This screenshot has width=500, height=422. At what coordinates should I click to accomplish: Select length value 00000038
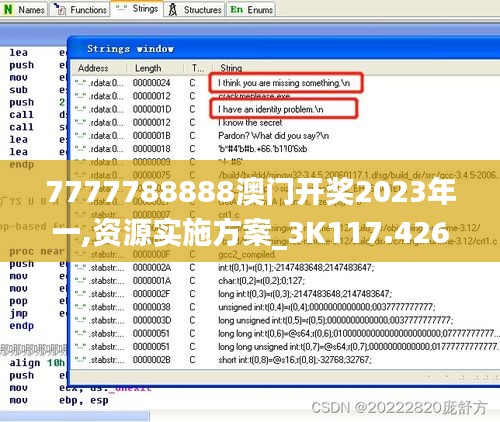click(x=152, y=307)
